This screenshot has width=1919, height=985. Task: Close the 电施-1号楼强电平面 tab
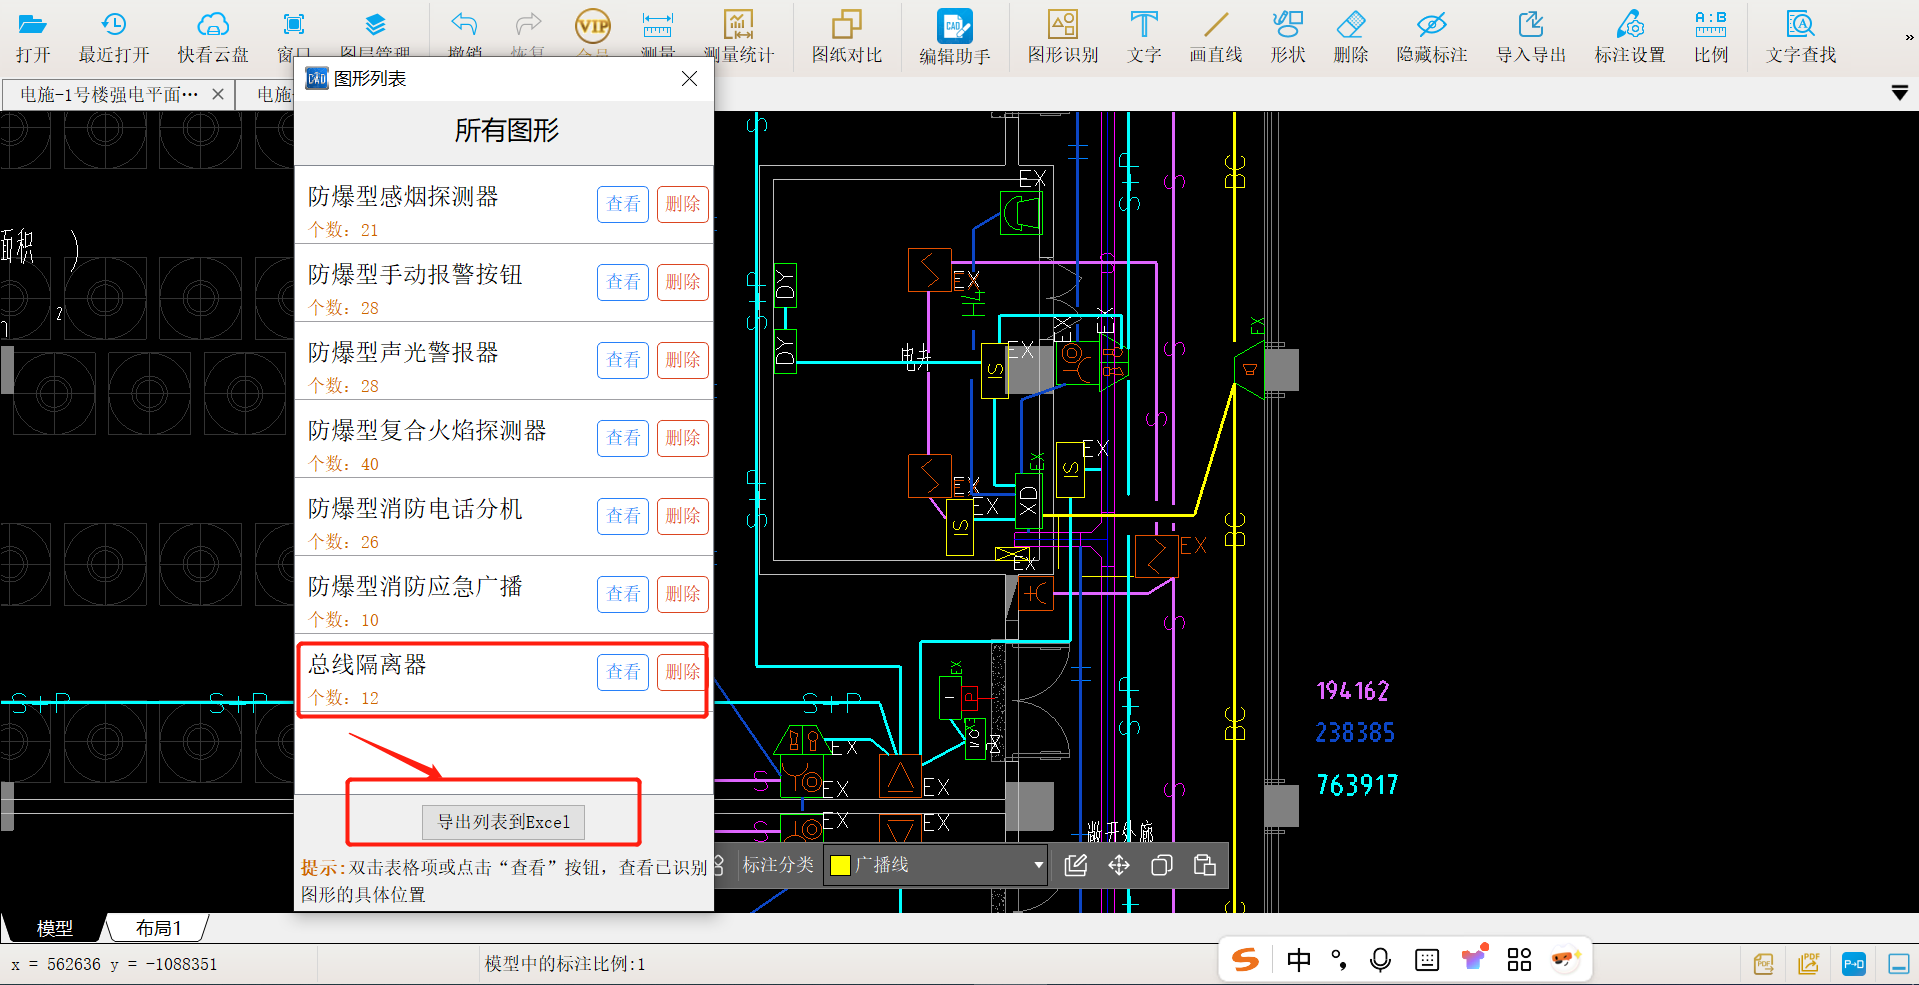(218, 94)
